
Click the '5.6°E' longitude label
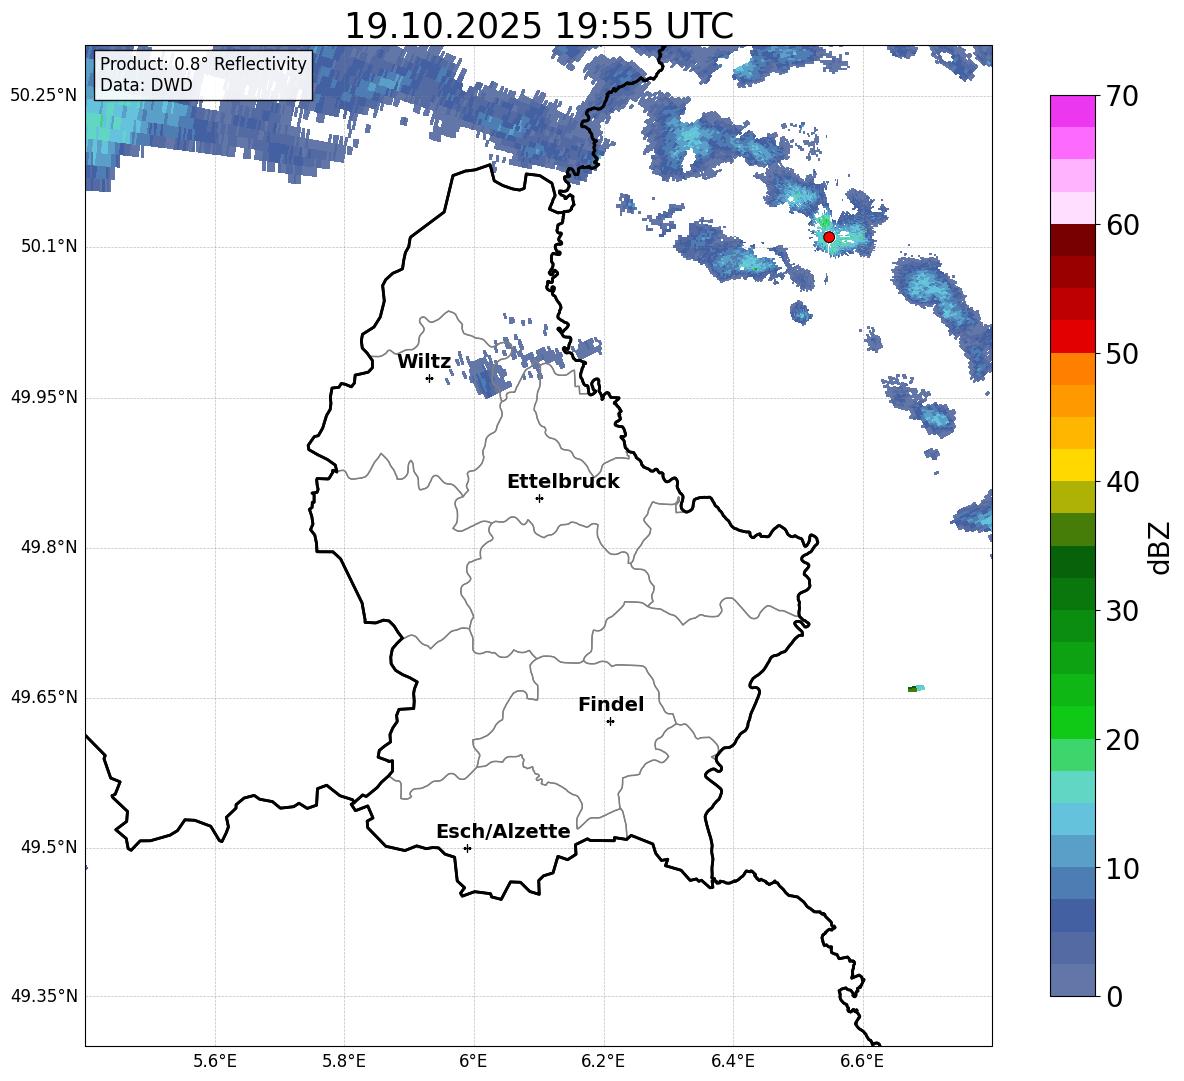coord(215,1061)
